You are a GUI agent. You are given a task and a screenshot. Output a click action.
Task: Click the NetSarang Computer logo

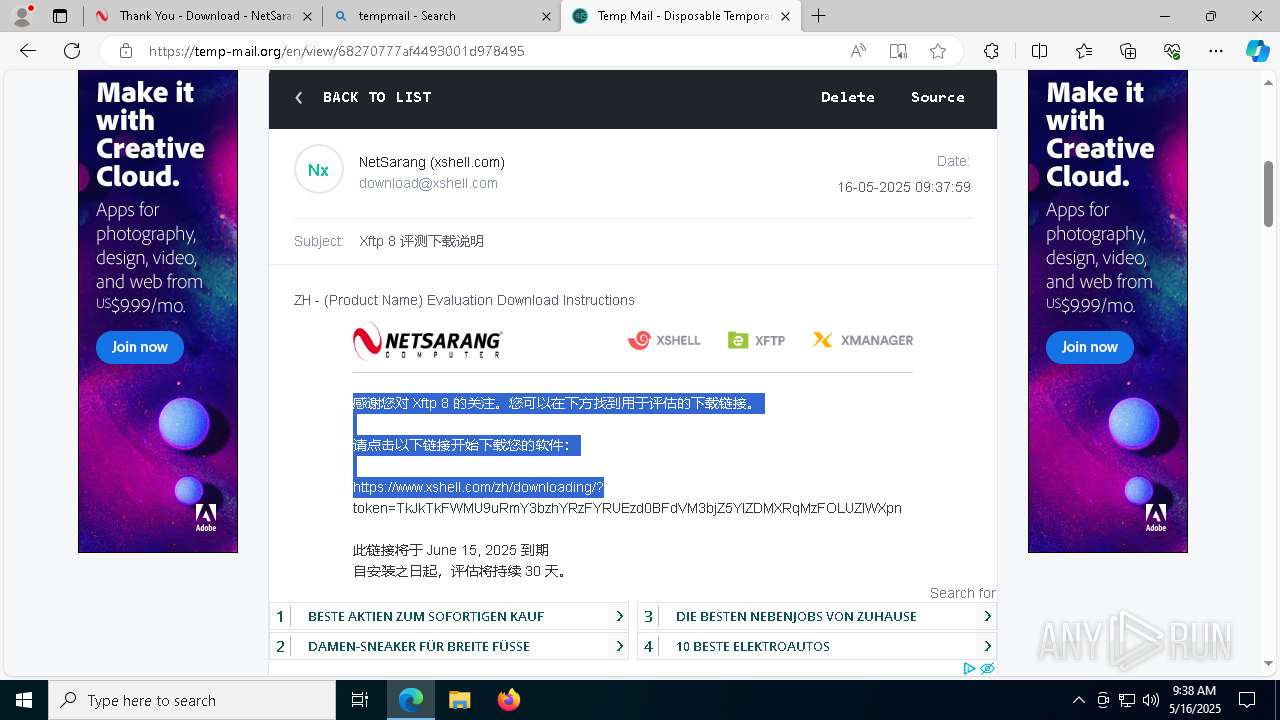point(427,340)
